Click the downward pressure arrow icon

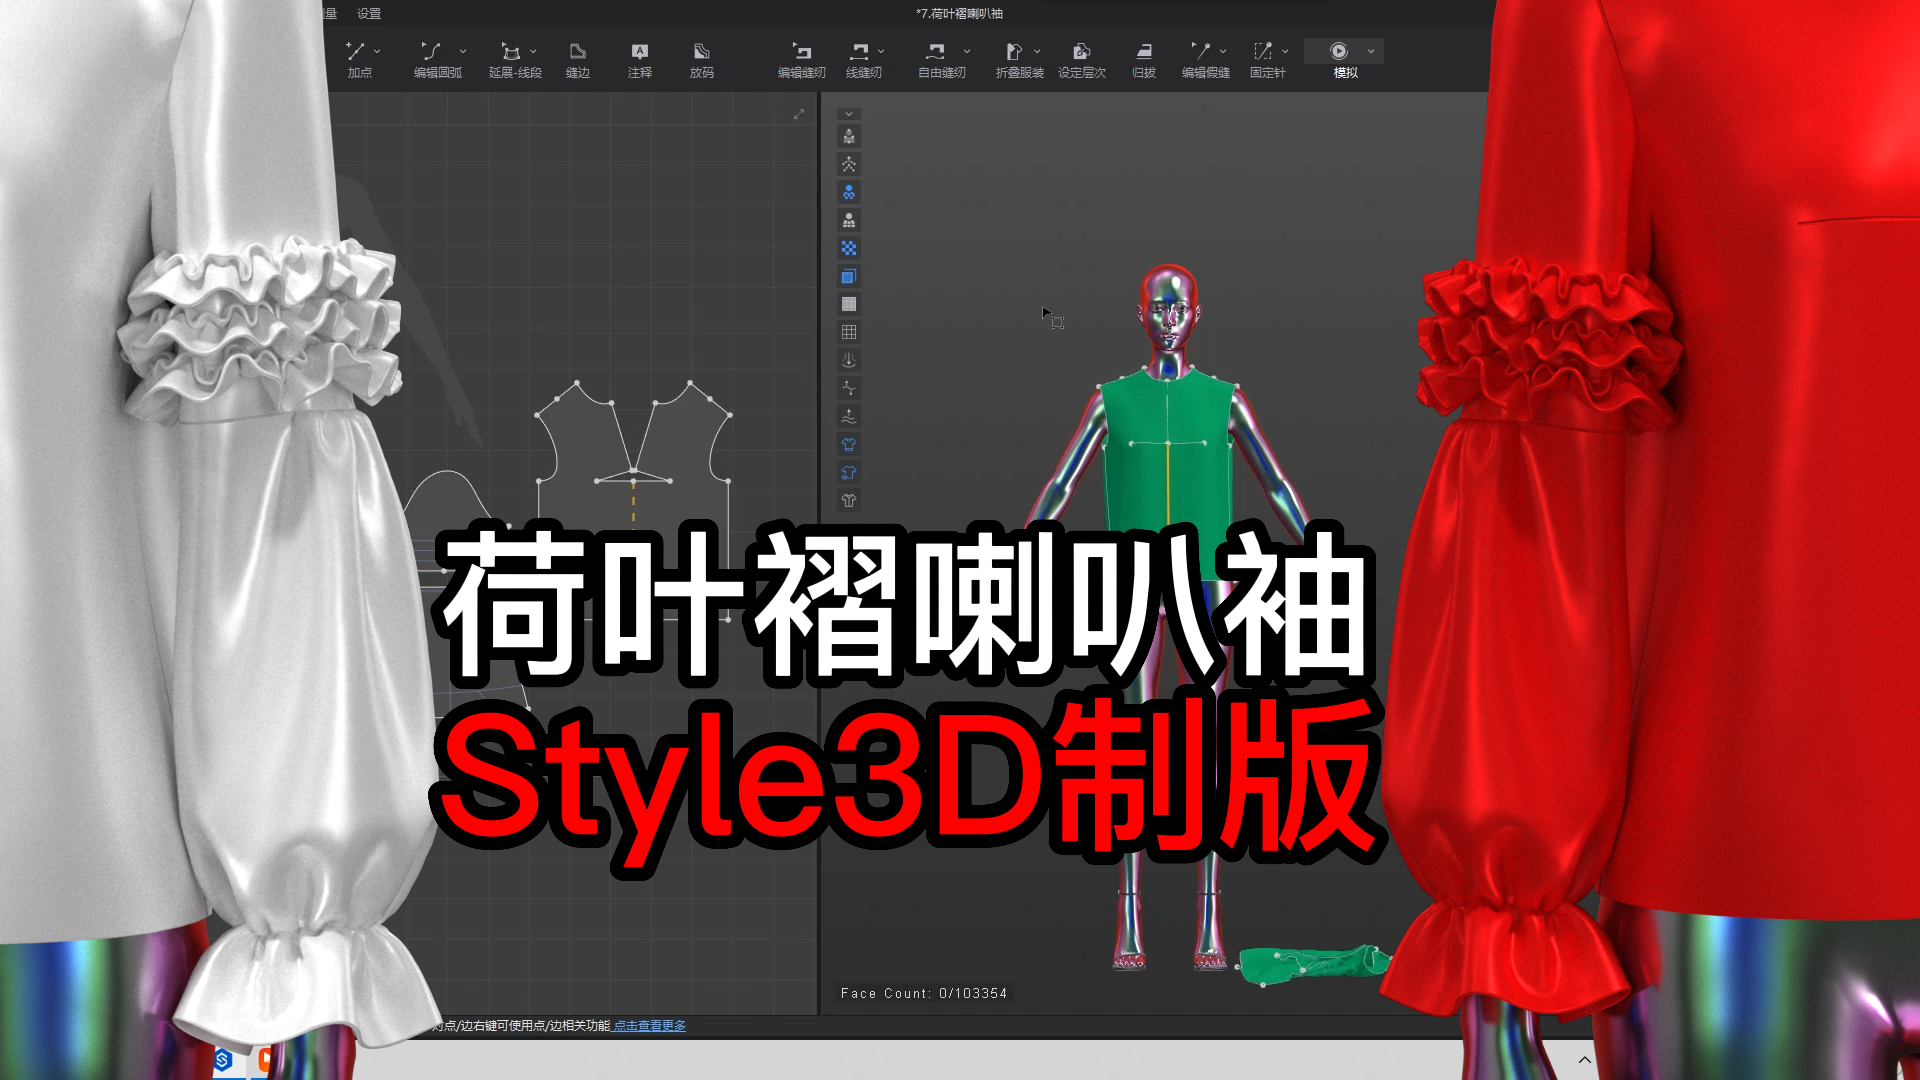(849, 360)
